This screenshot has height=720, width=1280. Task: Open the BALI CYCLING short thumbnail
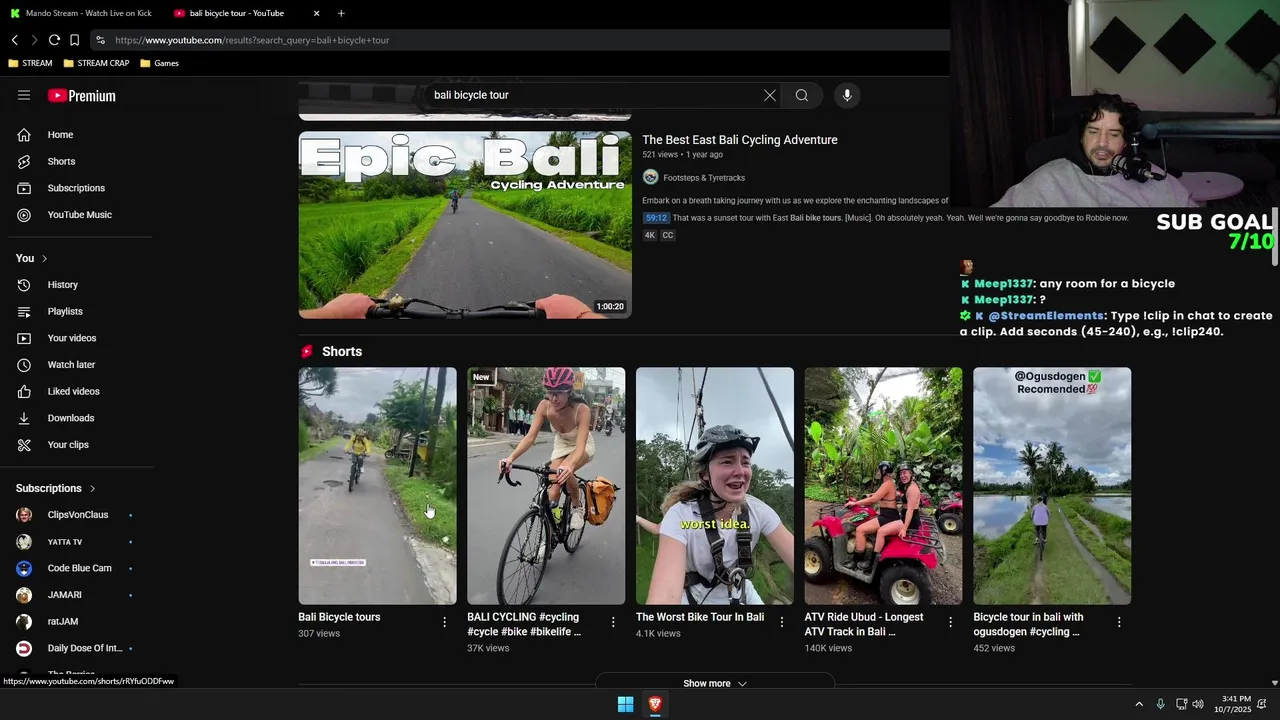click(546, 486)
